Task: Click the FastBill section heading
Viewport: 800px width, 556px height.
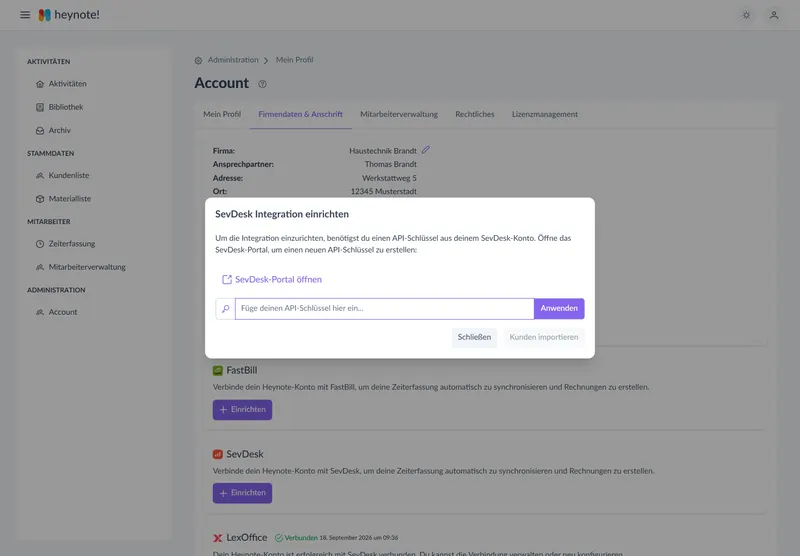Action: 242,370
